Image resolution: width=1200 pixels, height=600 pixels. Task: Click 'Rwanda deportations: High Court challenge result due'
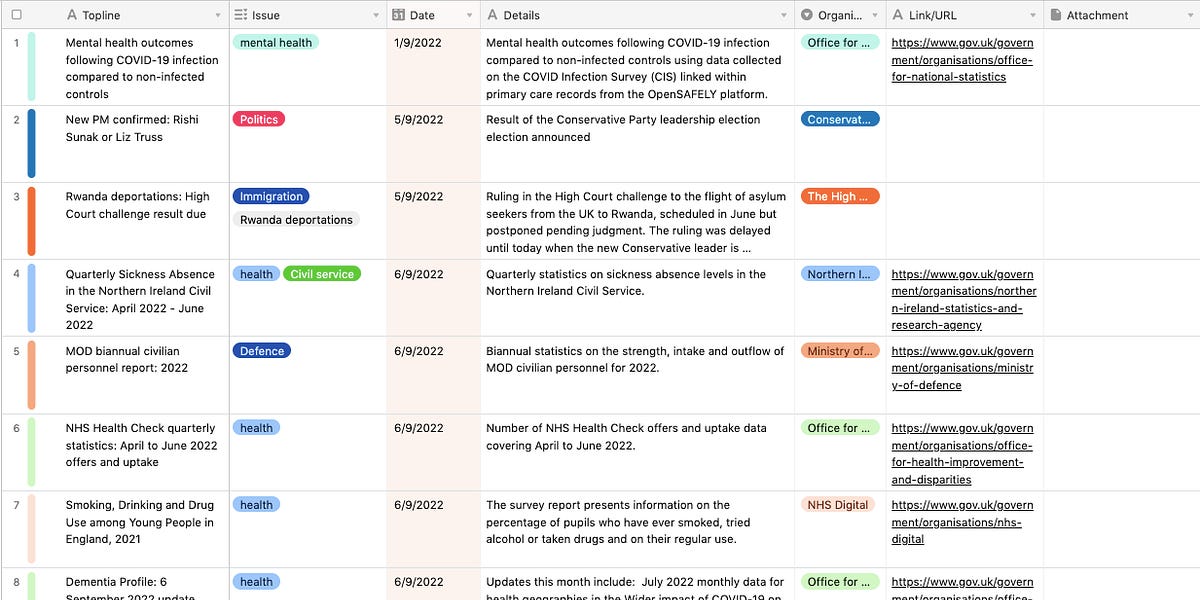click(137, 205)
